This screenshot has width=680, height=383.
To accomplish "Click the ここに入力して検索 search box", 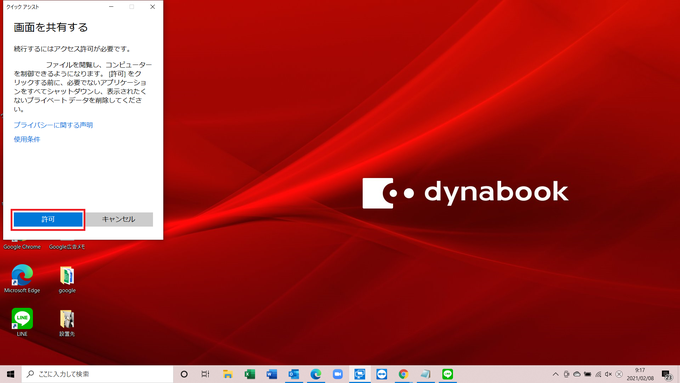I will tap(98, 374).
